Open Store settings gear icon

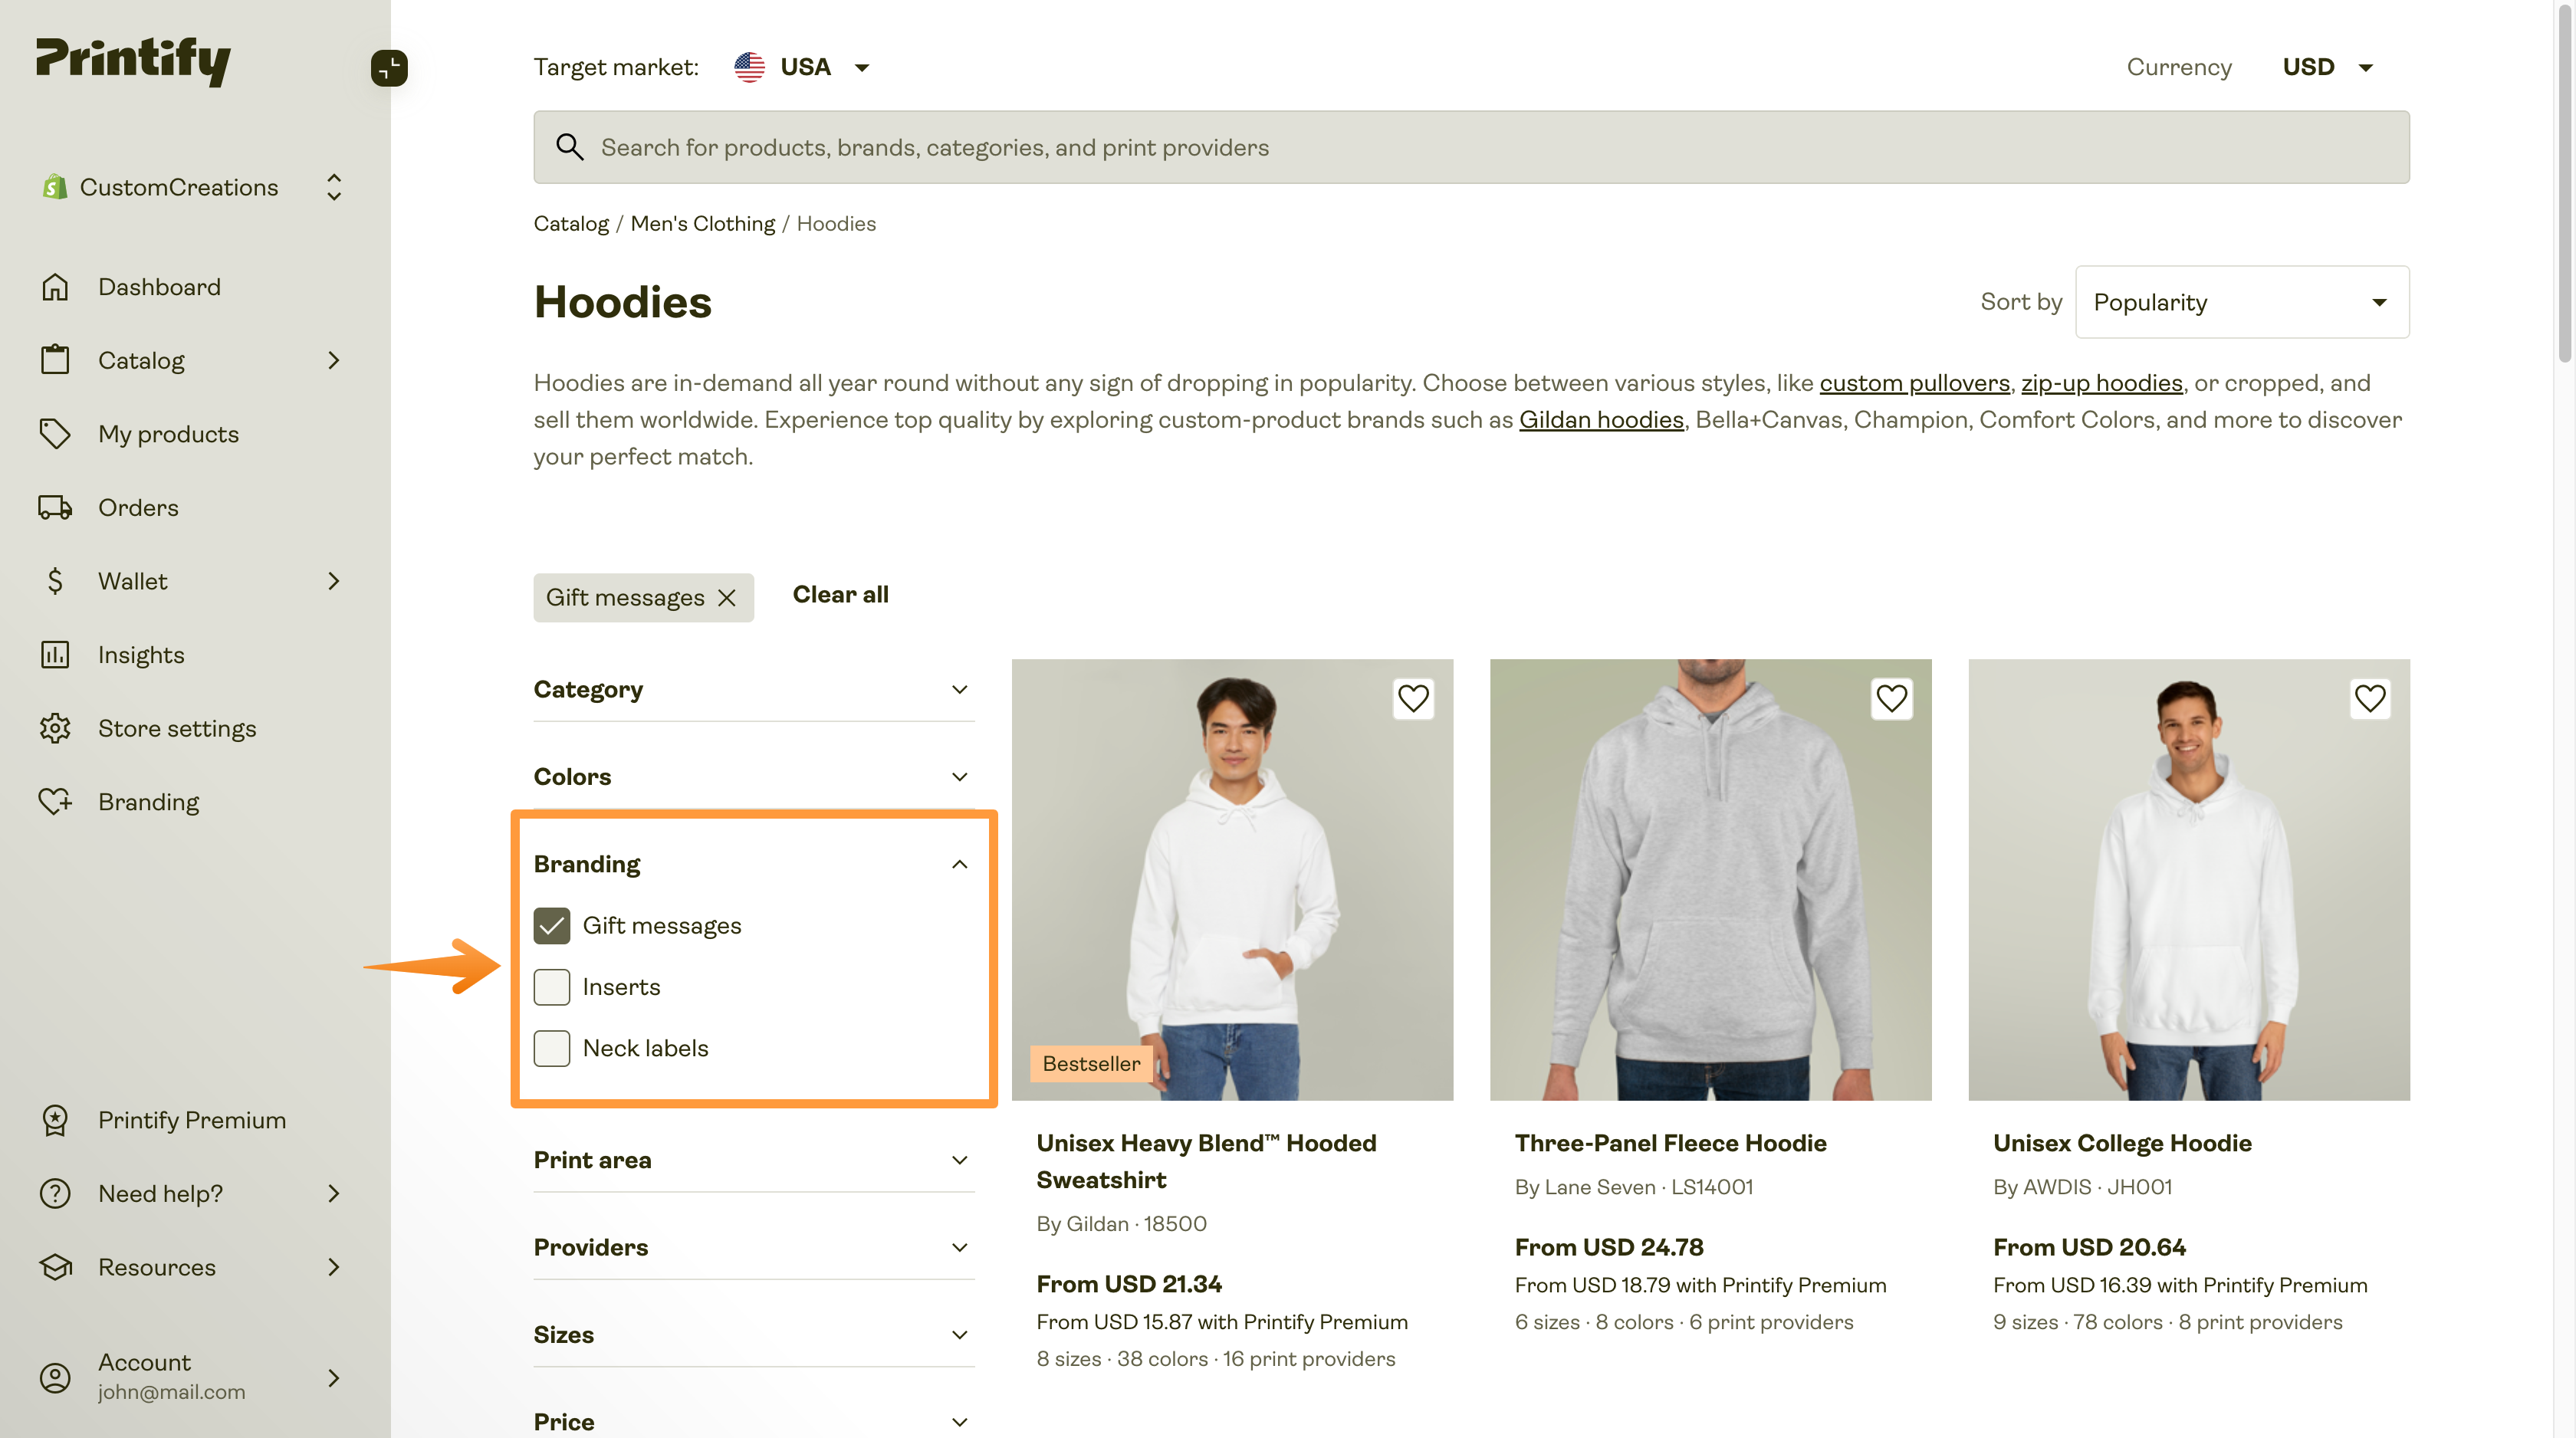pyautogui.click(x=55, y=728)
